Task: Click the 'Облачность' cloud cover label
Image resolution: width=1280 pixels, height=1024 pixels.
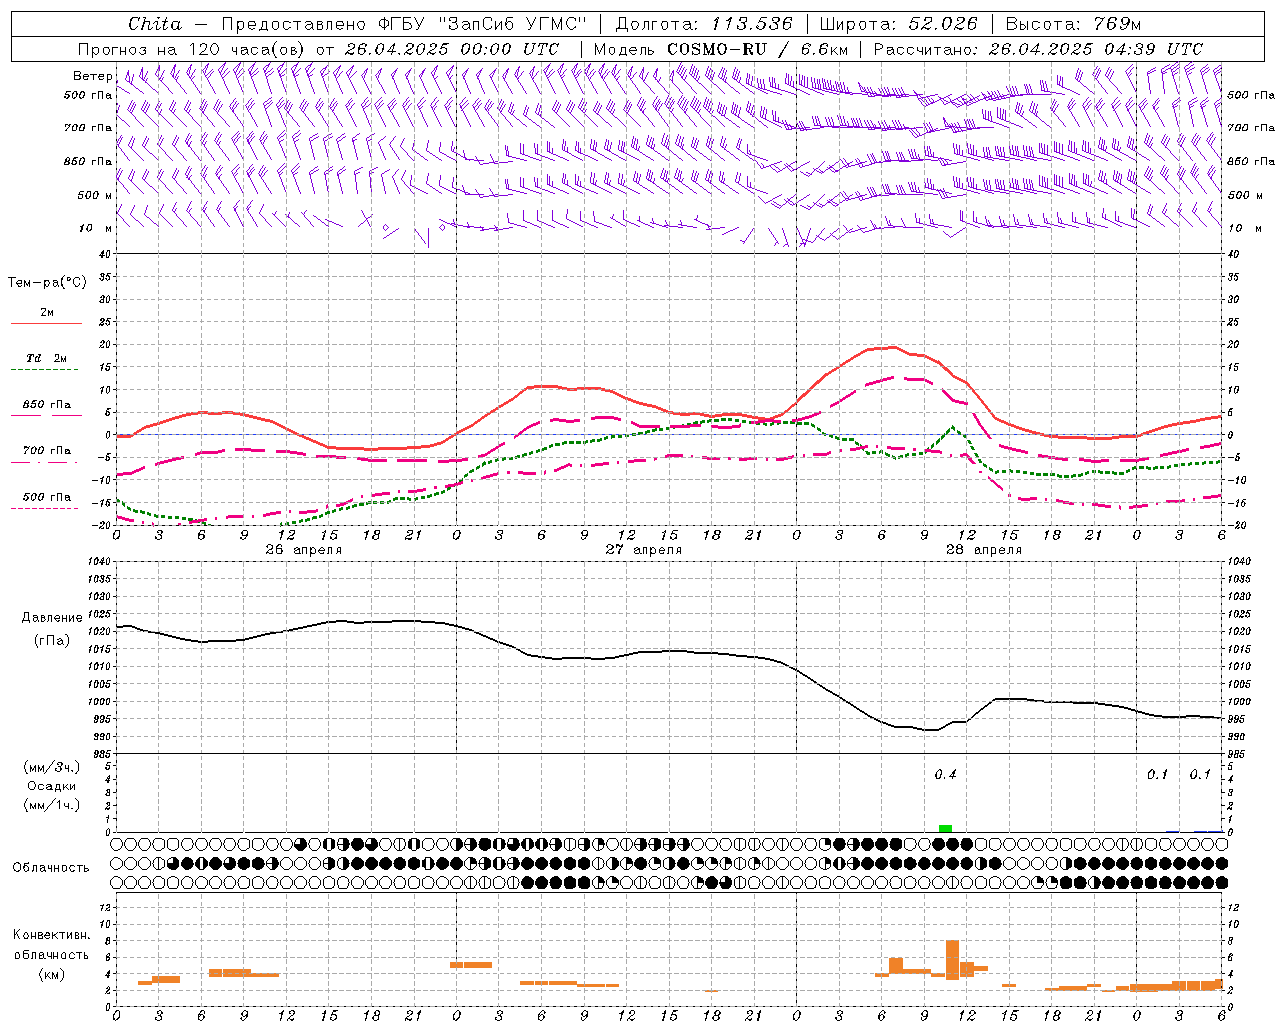Action: click(x=51, y=868)
